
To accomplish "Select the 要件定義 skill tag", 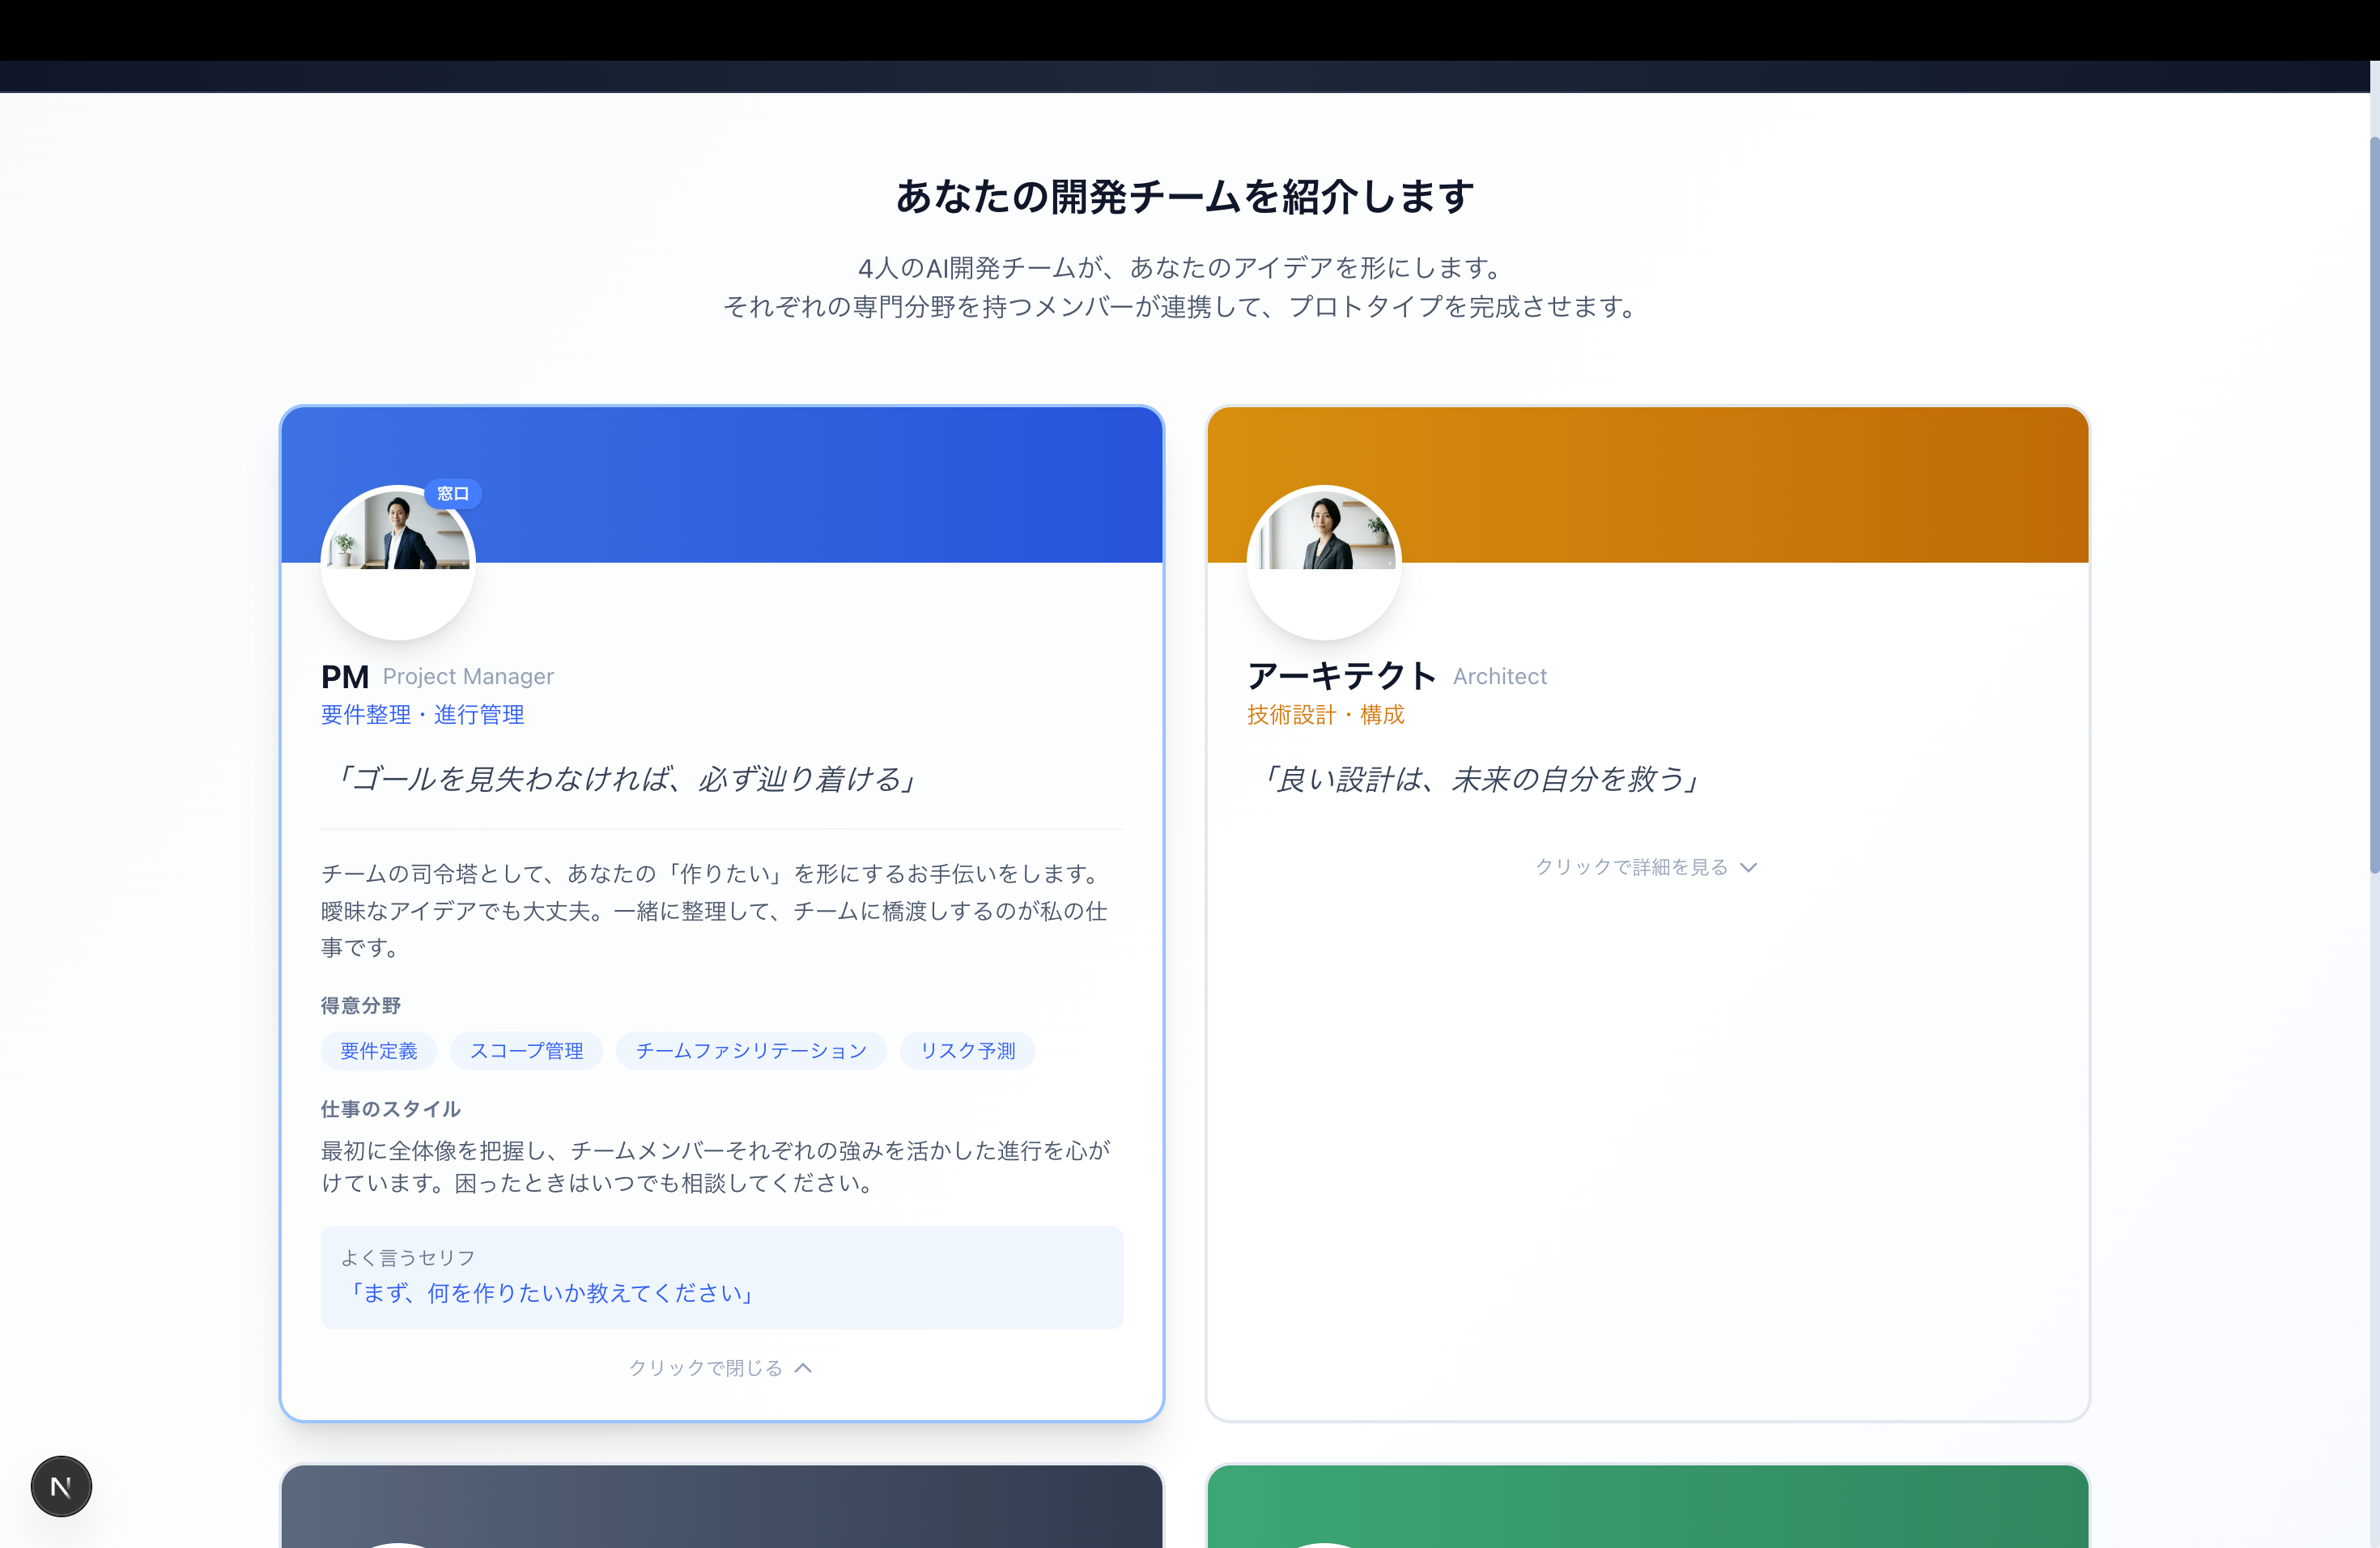I will click(378, 1051).
